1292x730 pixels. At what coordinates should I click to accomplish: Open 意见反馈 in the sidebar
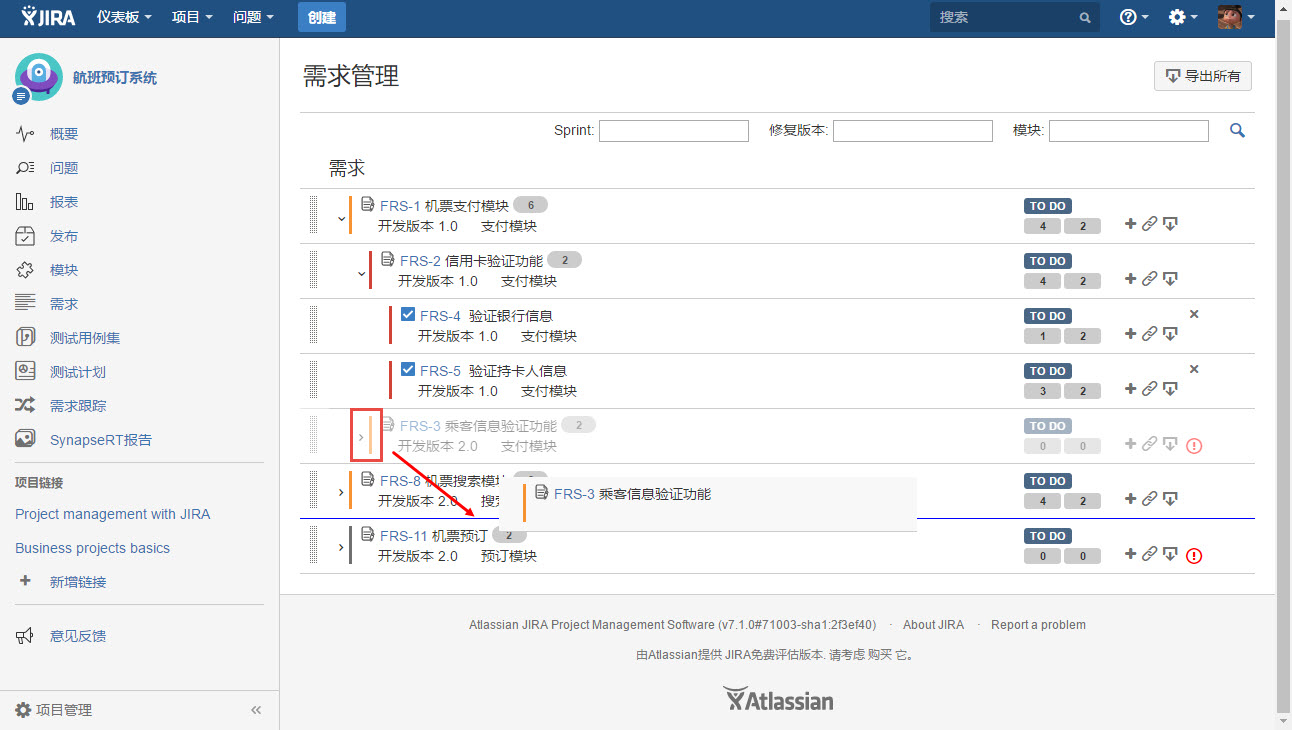[78, 636]
